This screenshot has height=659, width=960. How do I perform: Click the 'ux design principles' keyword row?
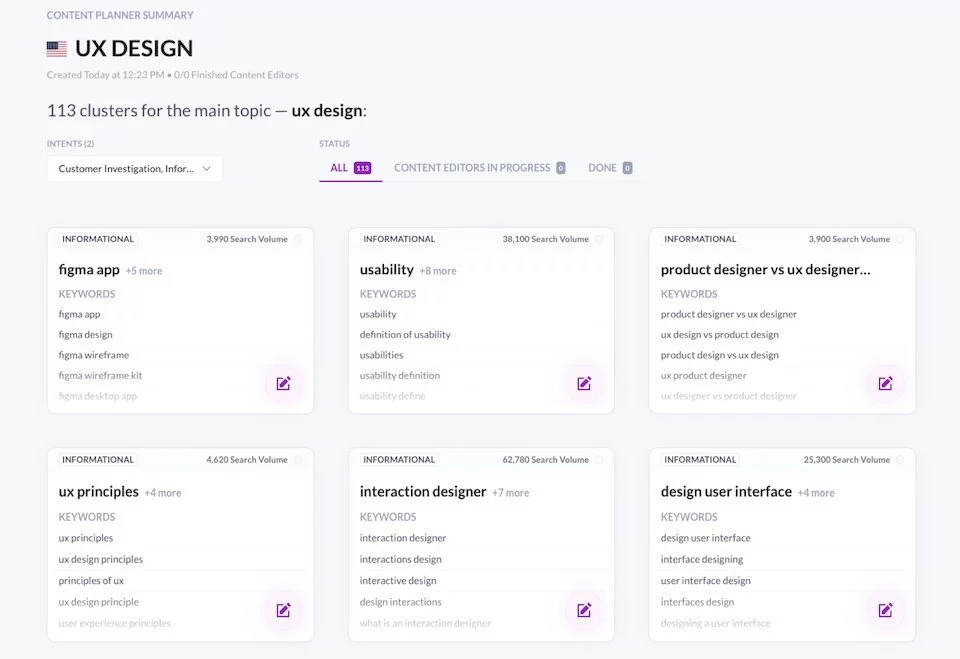pyautogui.click(x=101, y=560)
